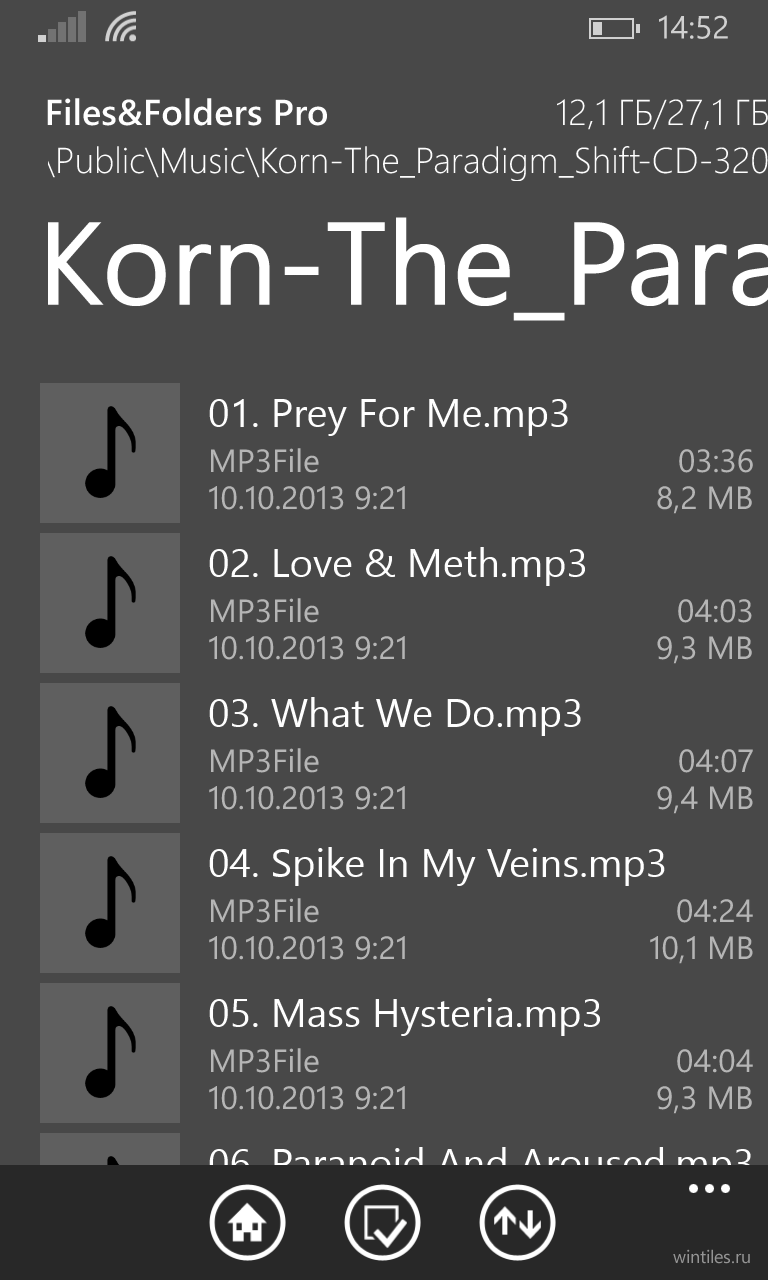Screen dimensions: 768x1280
Task: Select 04. Spike In My Veins.mp3
Action: pos(397,903)
